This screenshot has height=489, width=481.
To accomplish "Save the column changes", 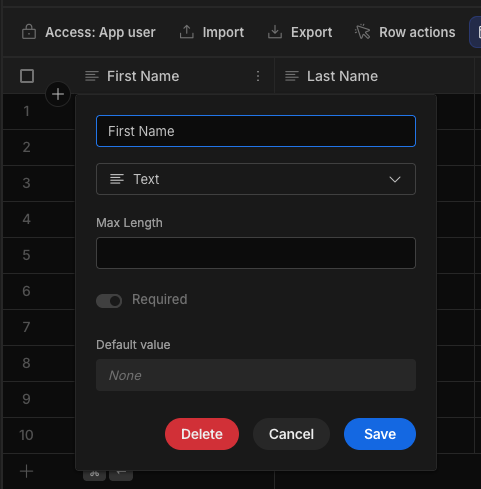I will tap(380, 434).
